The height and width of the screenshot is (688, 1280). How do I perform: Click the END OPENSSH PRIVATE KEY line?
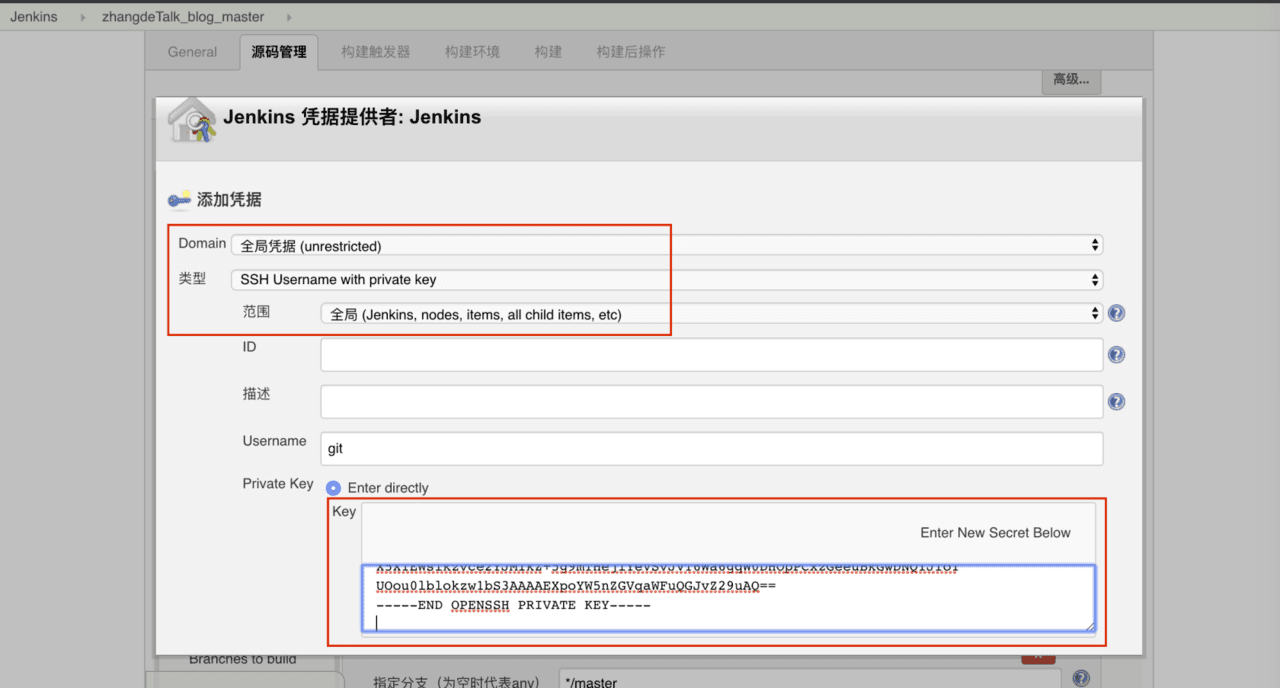coord(514,606)
